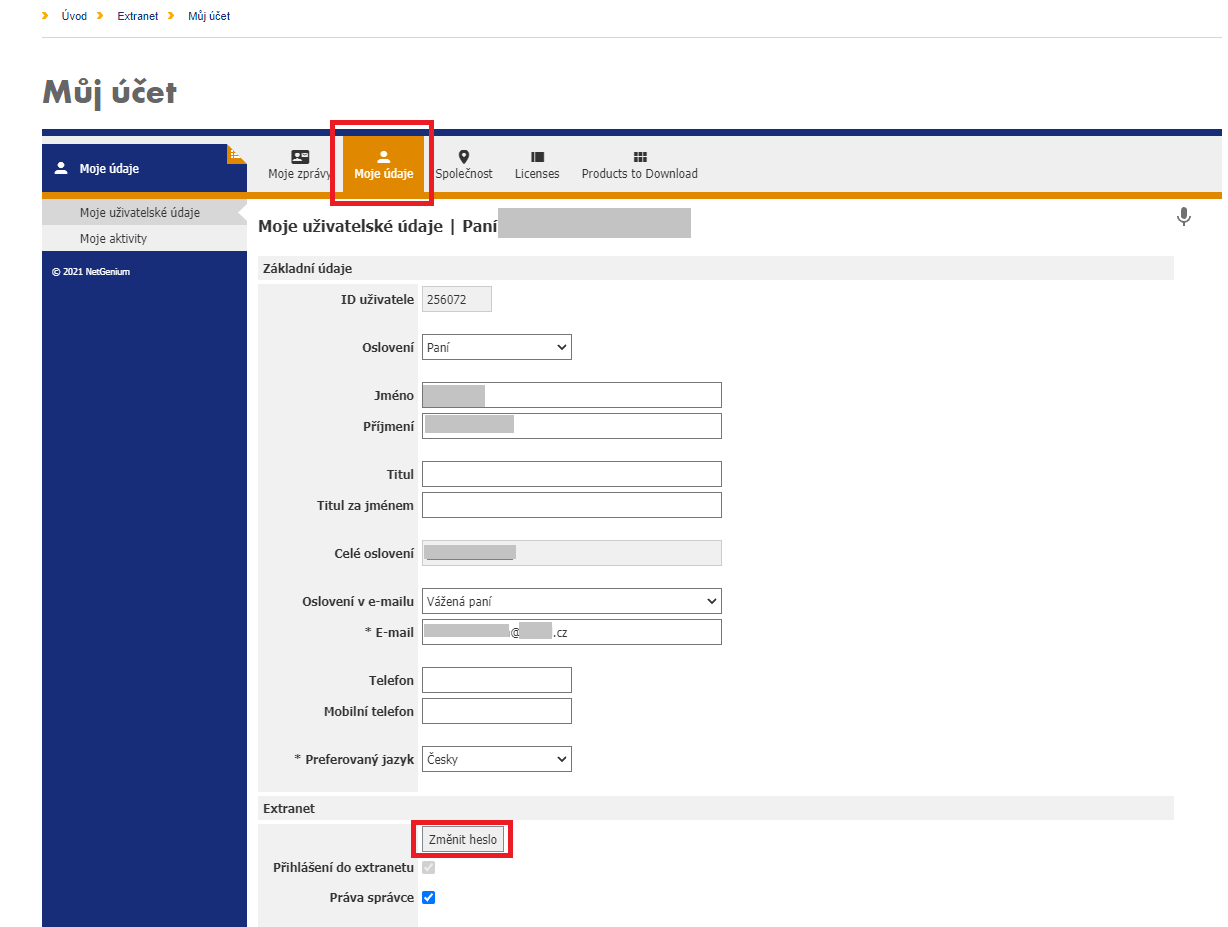Image resolution: width=1228 pixels, height=927 pixels.
Task: Select the person icon beside Moje údaje header
Action: coord(62,168)
